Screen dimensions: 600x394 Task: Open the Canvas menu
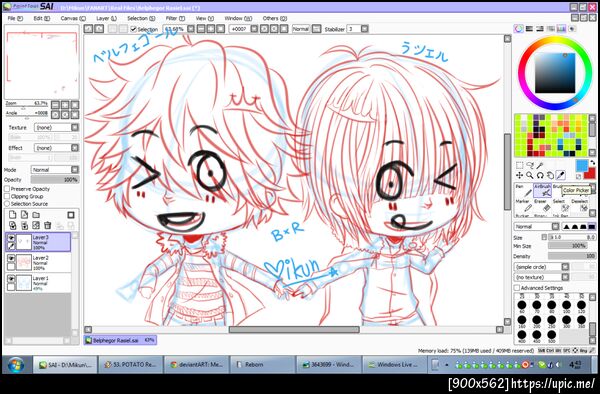[73, 18]
